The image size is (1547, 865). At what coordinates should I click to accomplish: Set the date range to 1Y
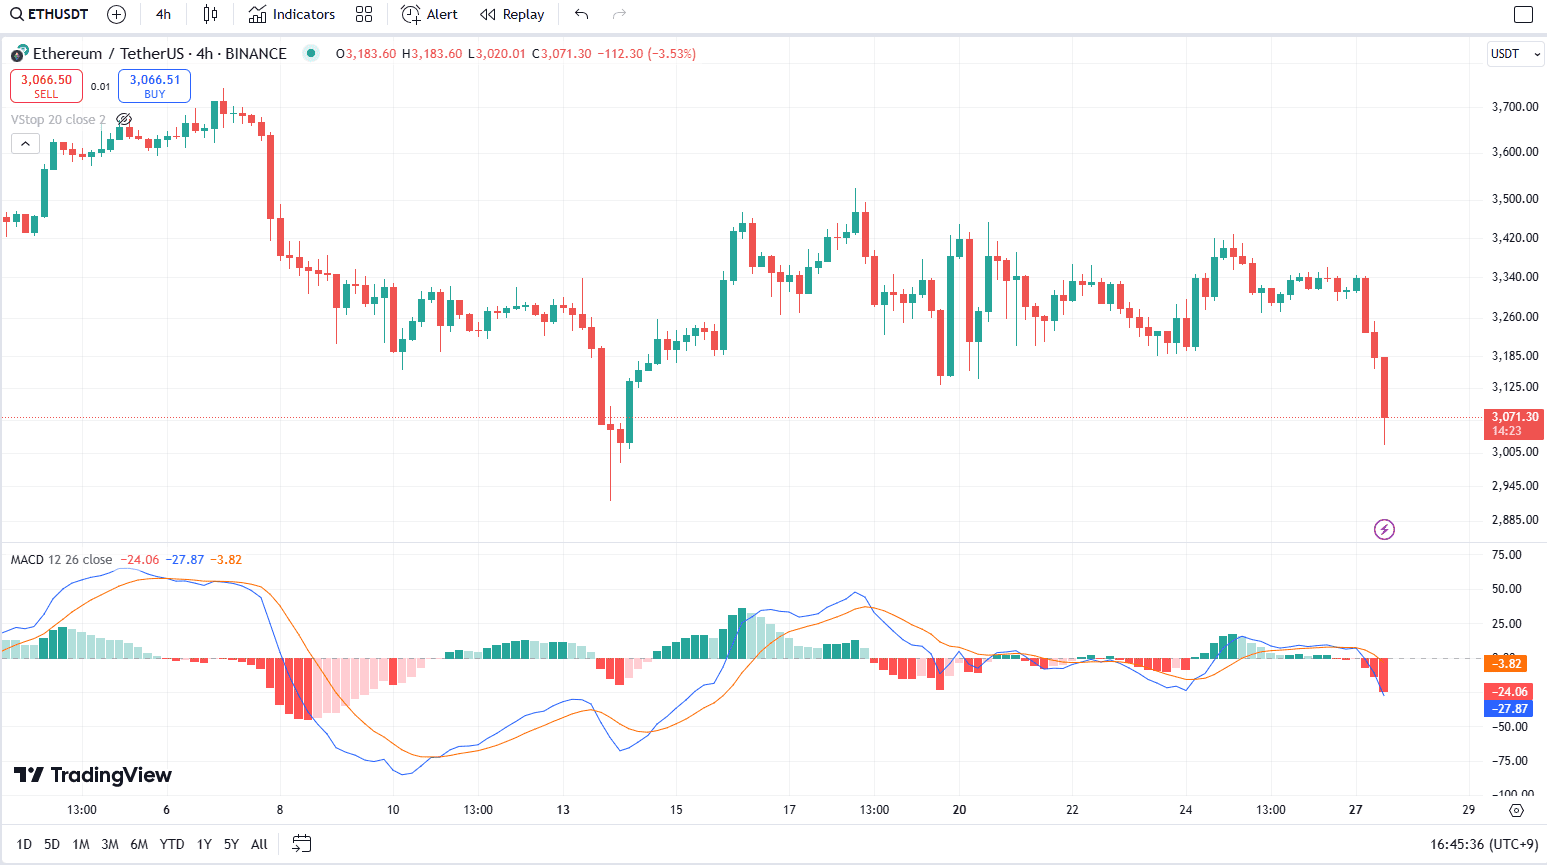204,844
